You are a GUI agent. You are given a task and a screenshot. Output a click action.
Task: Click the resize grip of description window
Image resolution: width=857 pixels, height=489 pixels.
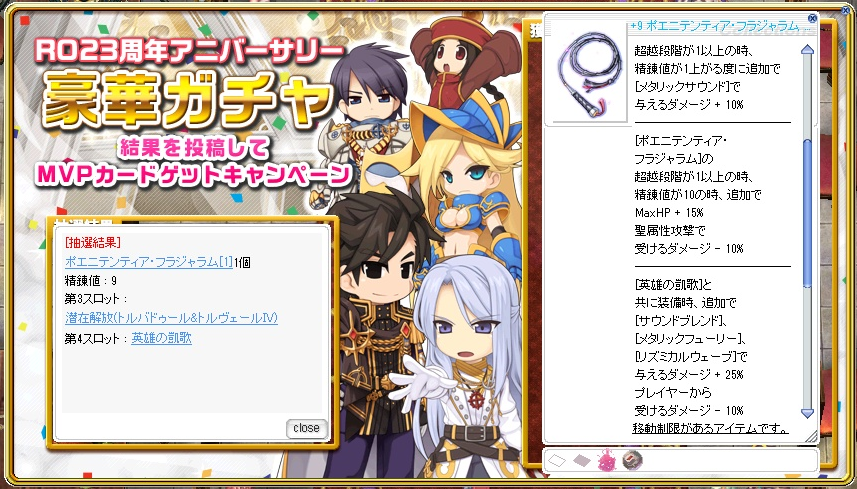(812, 435)
